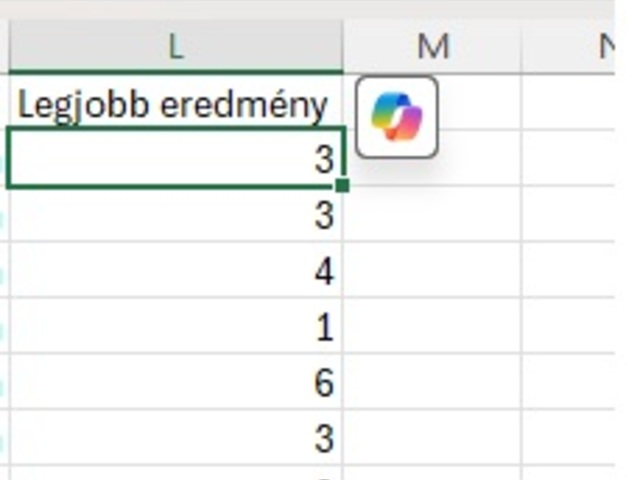
Task: Click the divider between the M and N headers
Action: pos(522,47)
